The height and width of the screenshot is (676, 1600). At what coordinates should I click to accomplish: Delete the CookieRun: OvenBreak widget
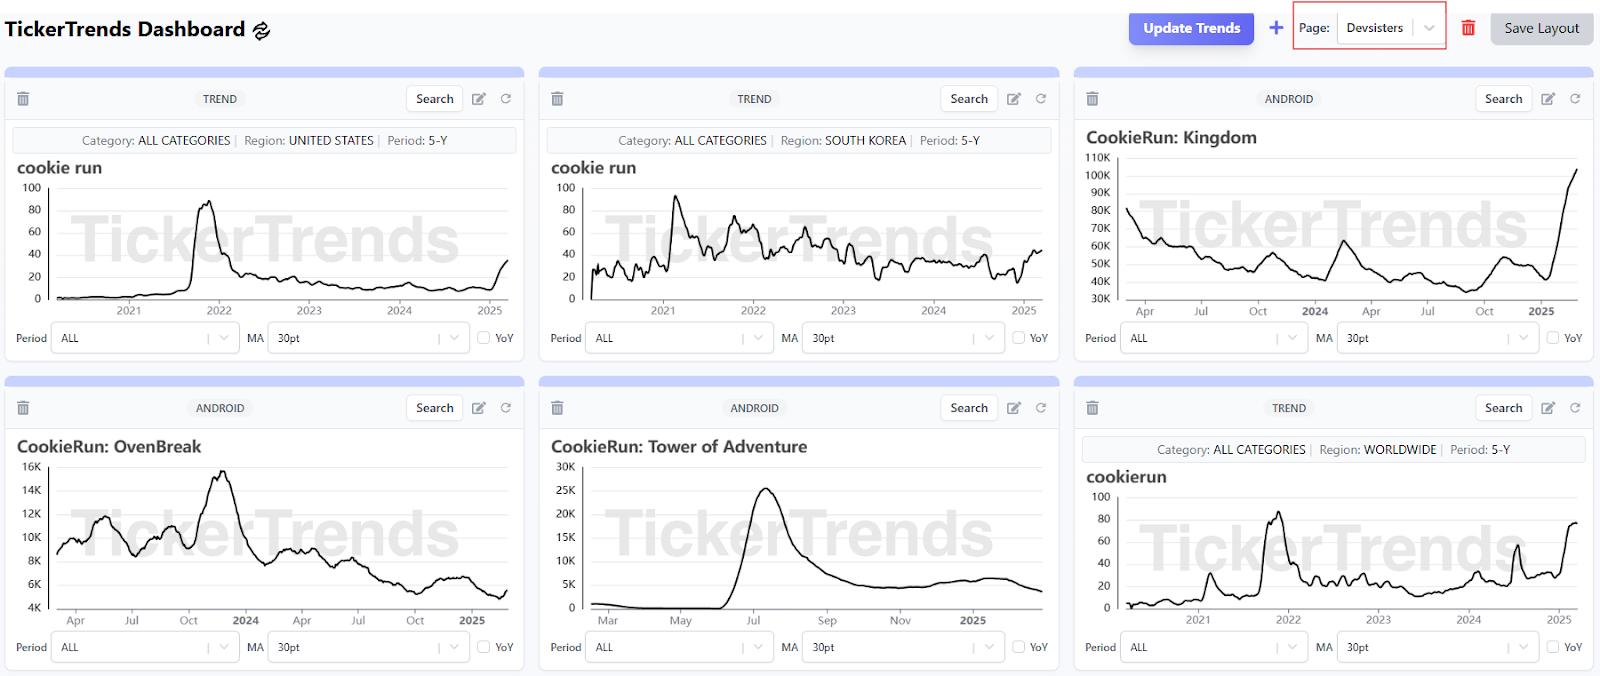pyautogui.click(x=23, y=408)
